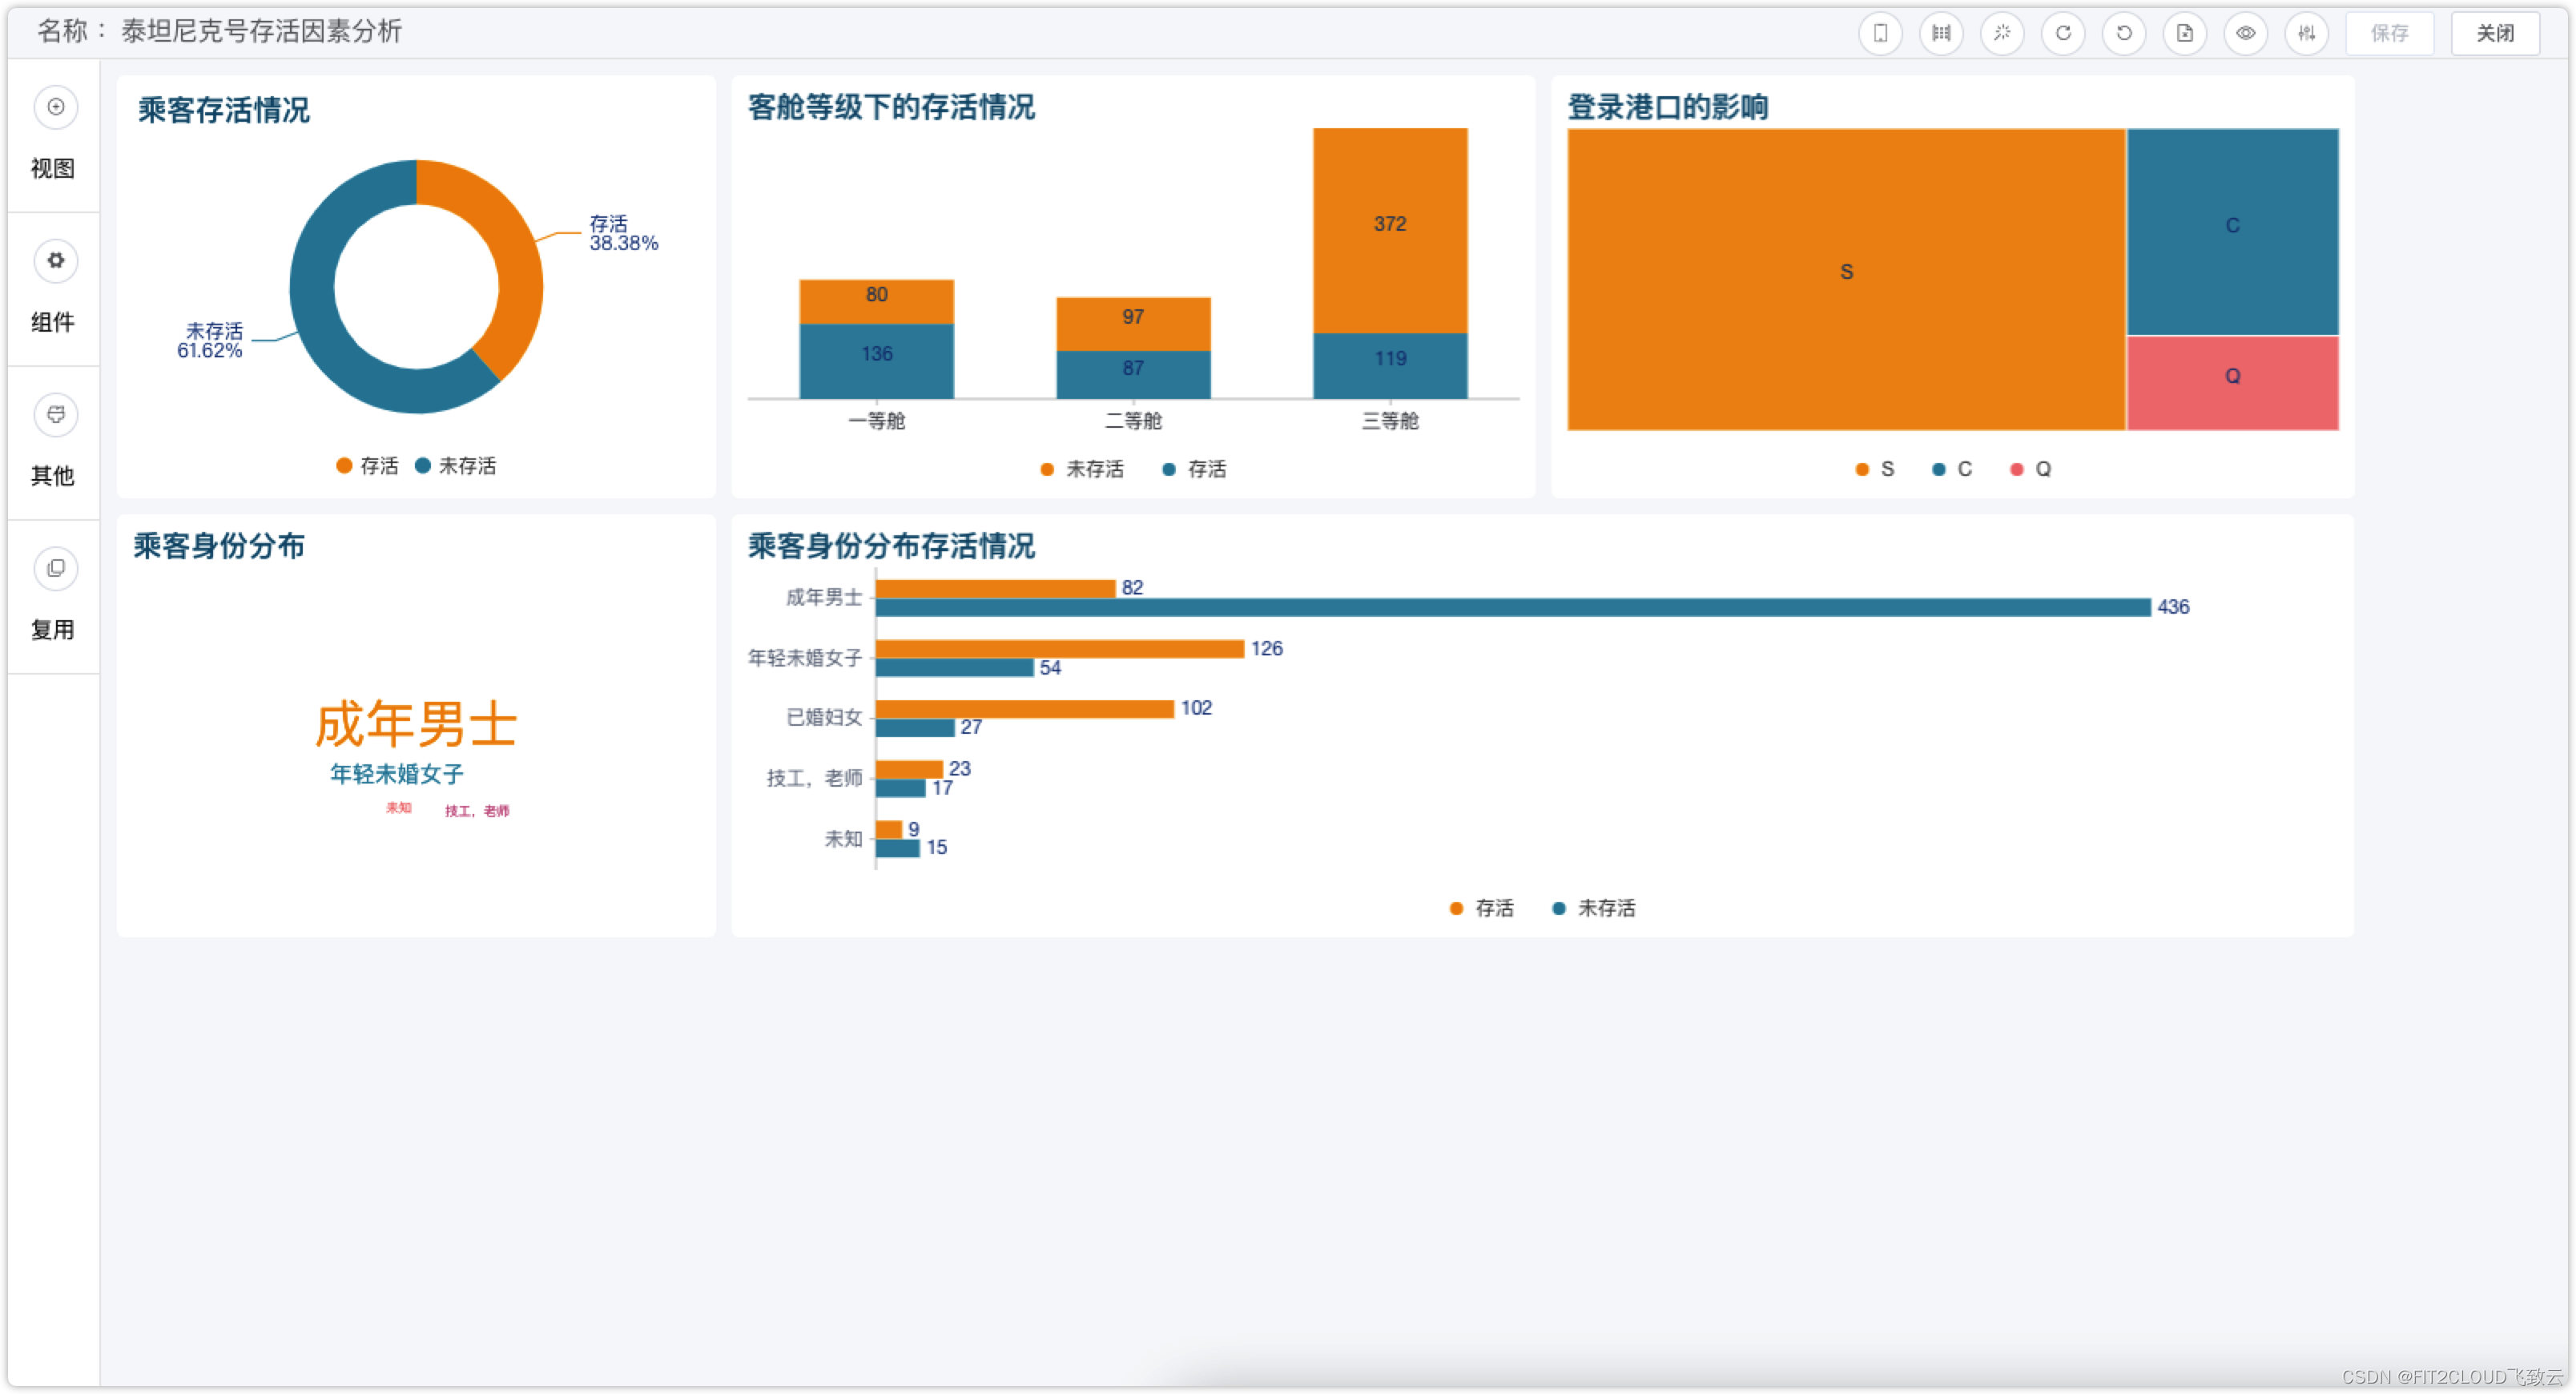The height and width of the screenshot is (1394, 2576).
Task: Click the 126 orange horizontal bar
Action: 1060,650
